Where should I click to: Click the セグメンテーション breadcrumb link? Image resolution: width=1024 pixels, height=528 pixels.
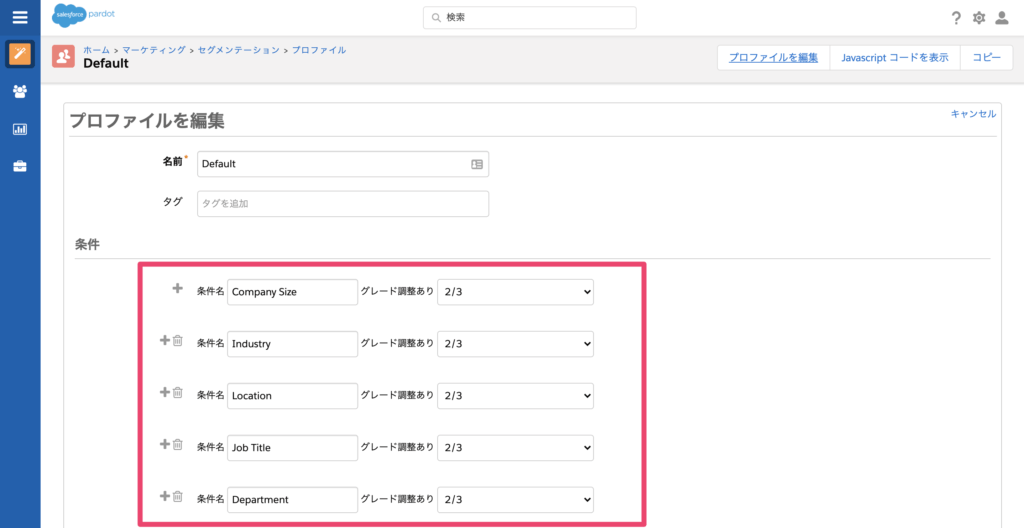[x=238, y=50]
